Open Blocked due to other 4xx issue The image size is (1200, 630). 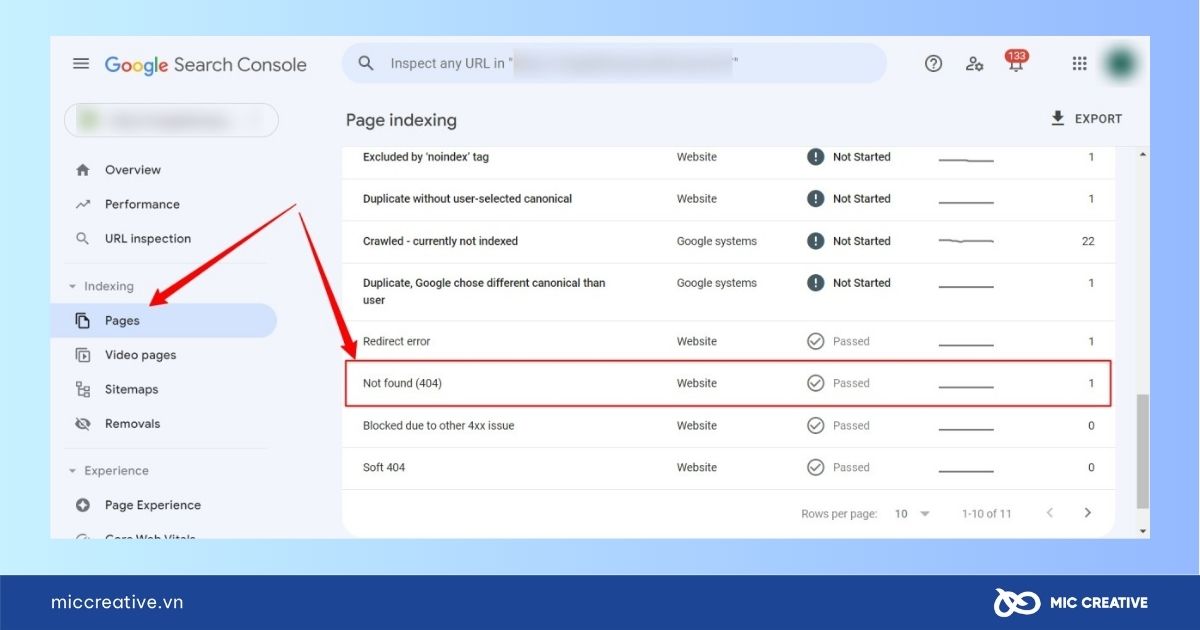coord(728,425)
